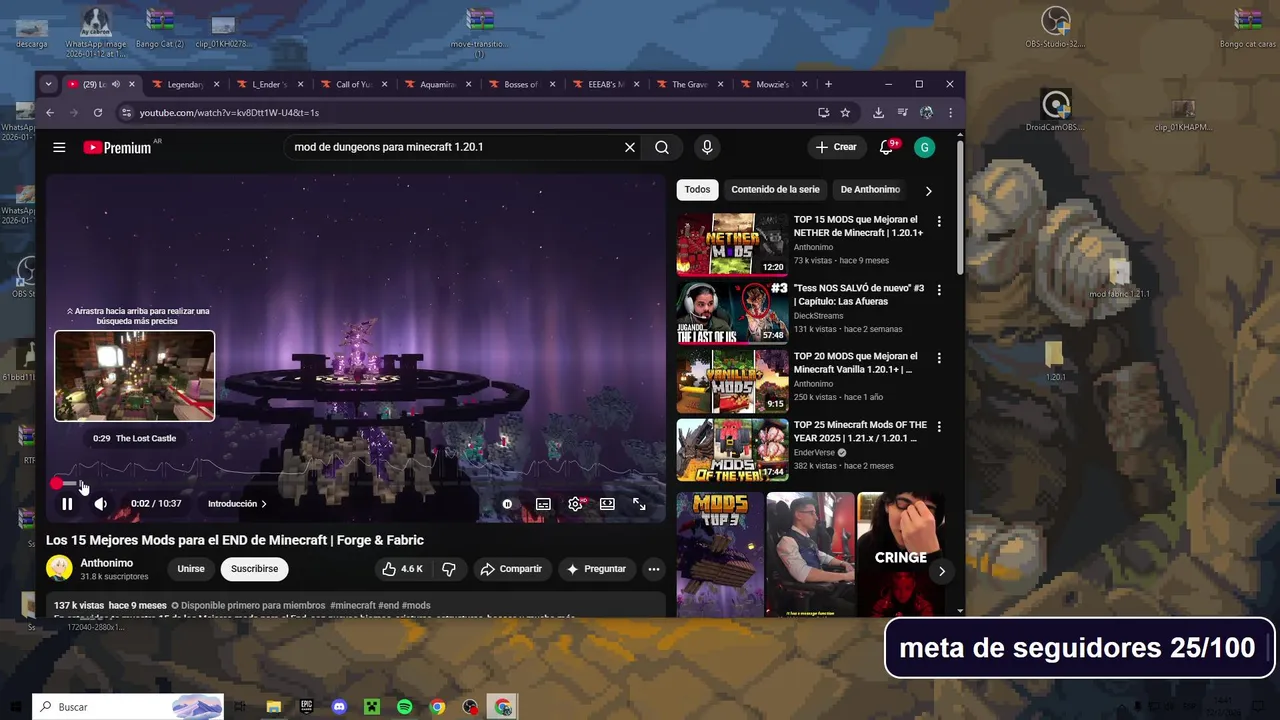Image resolution: width=1280 pixels, height=720 pixels.
Task: Open browser downloads
Action: pos(878,113)
